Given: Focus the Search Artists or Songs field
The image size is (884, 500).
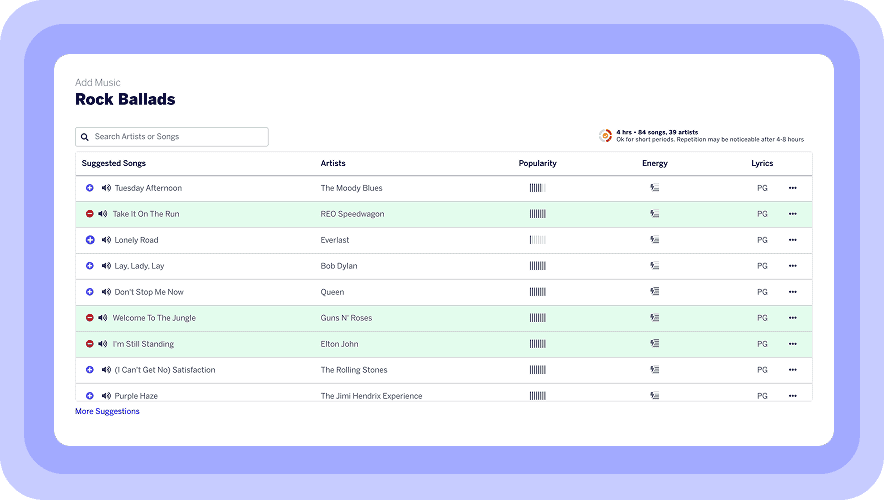Looking at the screenshot, I should pyautogui.click(x=172, y=137).
